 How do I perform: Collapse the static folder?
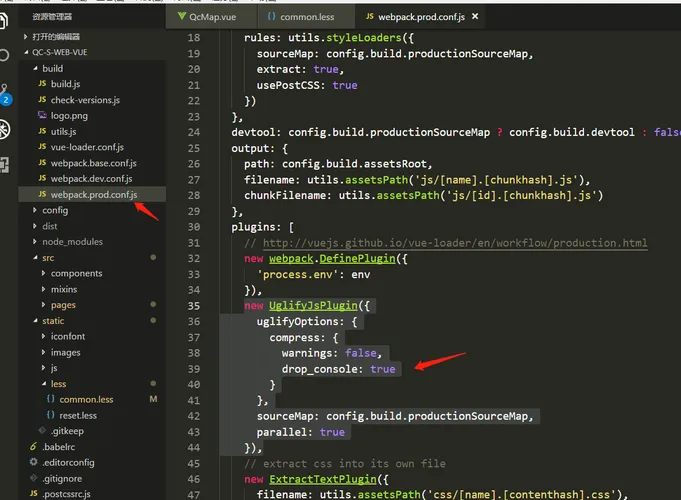coord(35,321)
